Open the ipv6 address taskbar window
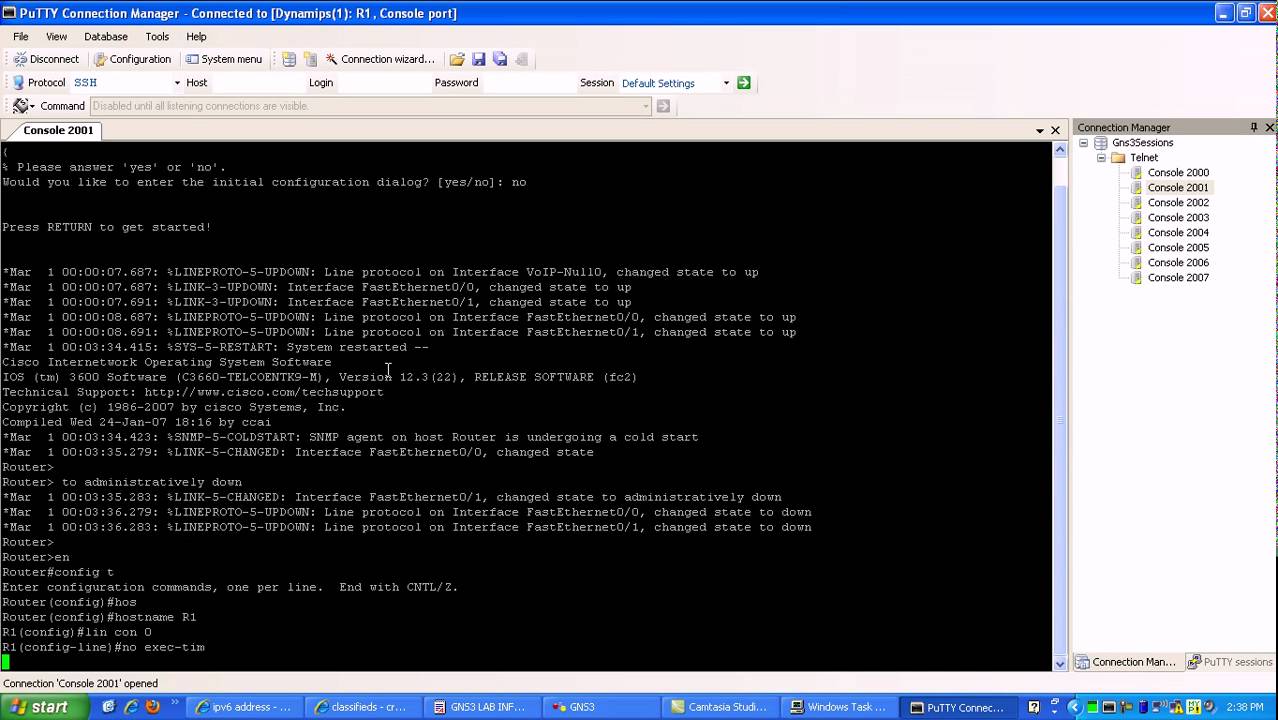 click(245, 707)
